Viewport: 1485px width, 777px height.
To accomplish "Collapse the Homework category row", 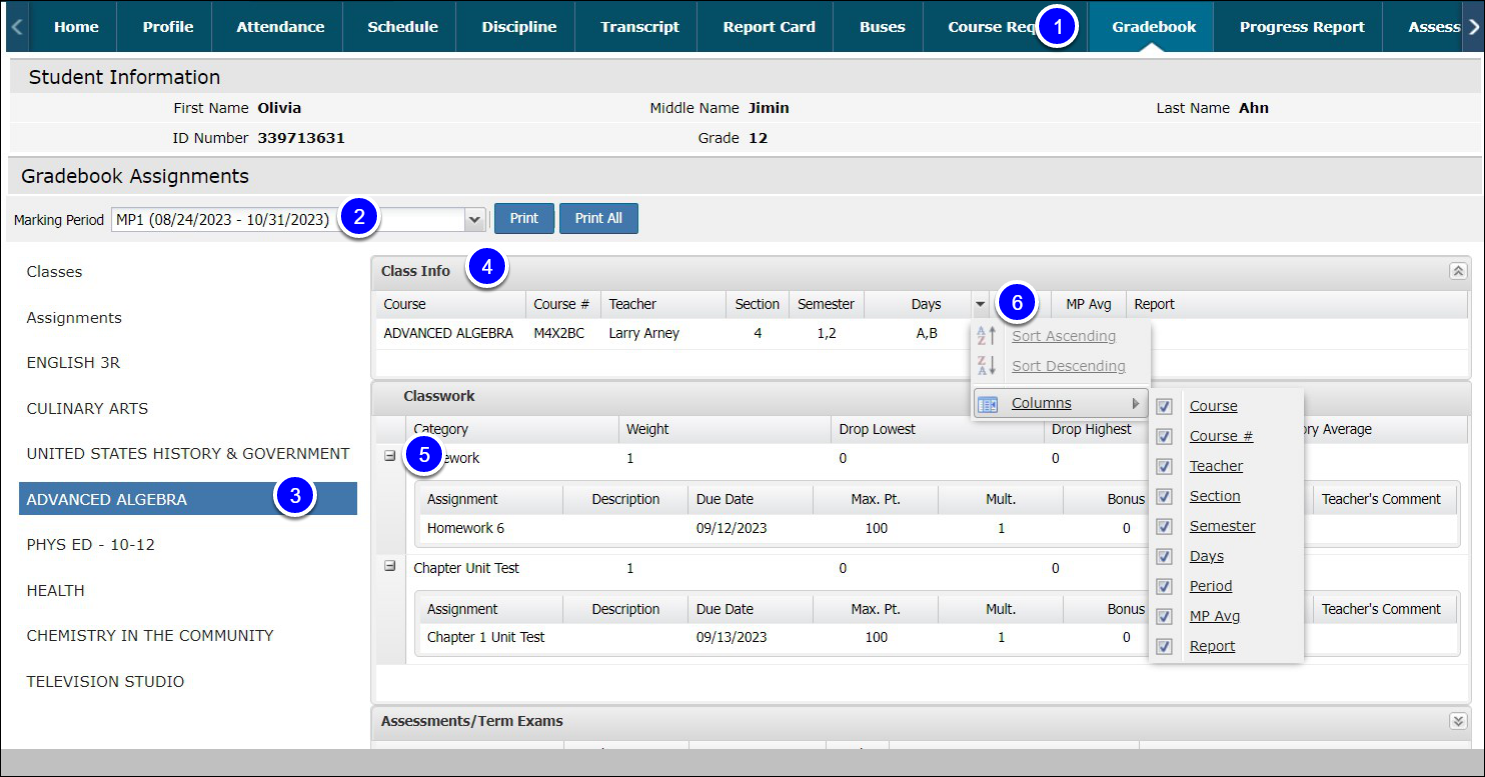I will click(390, 456).
